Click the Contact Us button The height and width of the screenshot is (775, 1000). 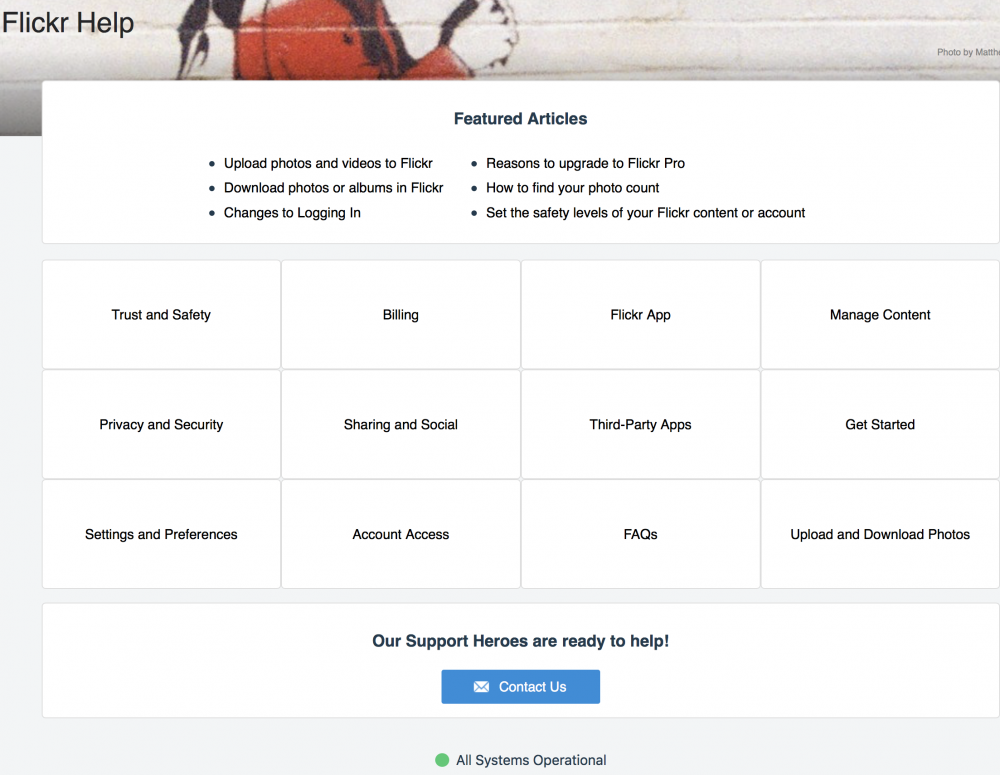click(520, 687)
